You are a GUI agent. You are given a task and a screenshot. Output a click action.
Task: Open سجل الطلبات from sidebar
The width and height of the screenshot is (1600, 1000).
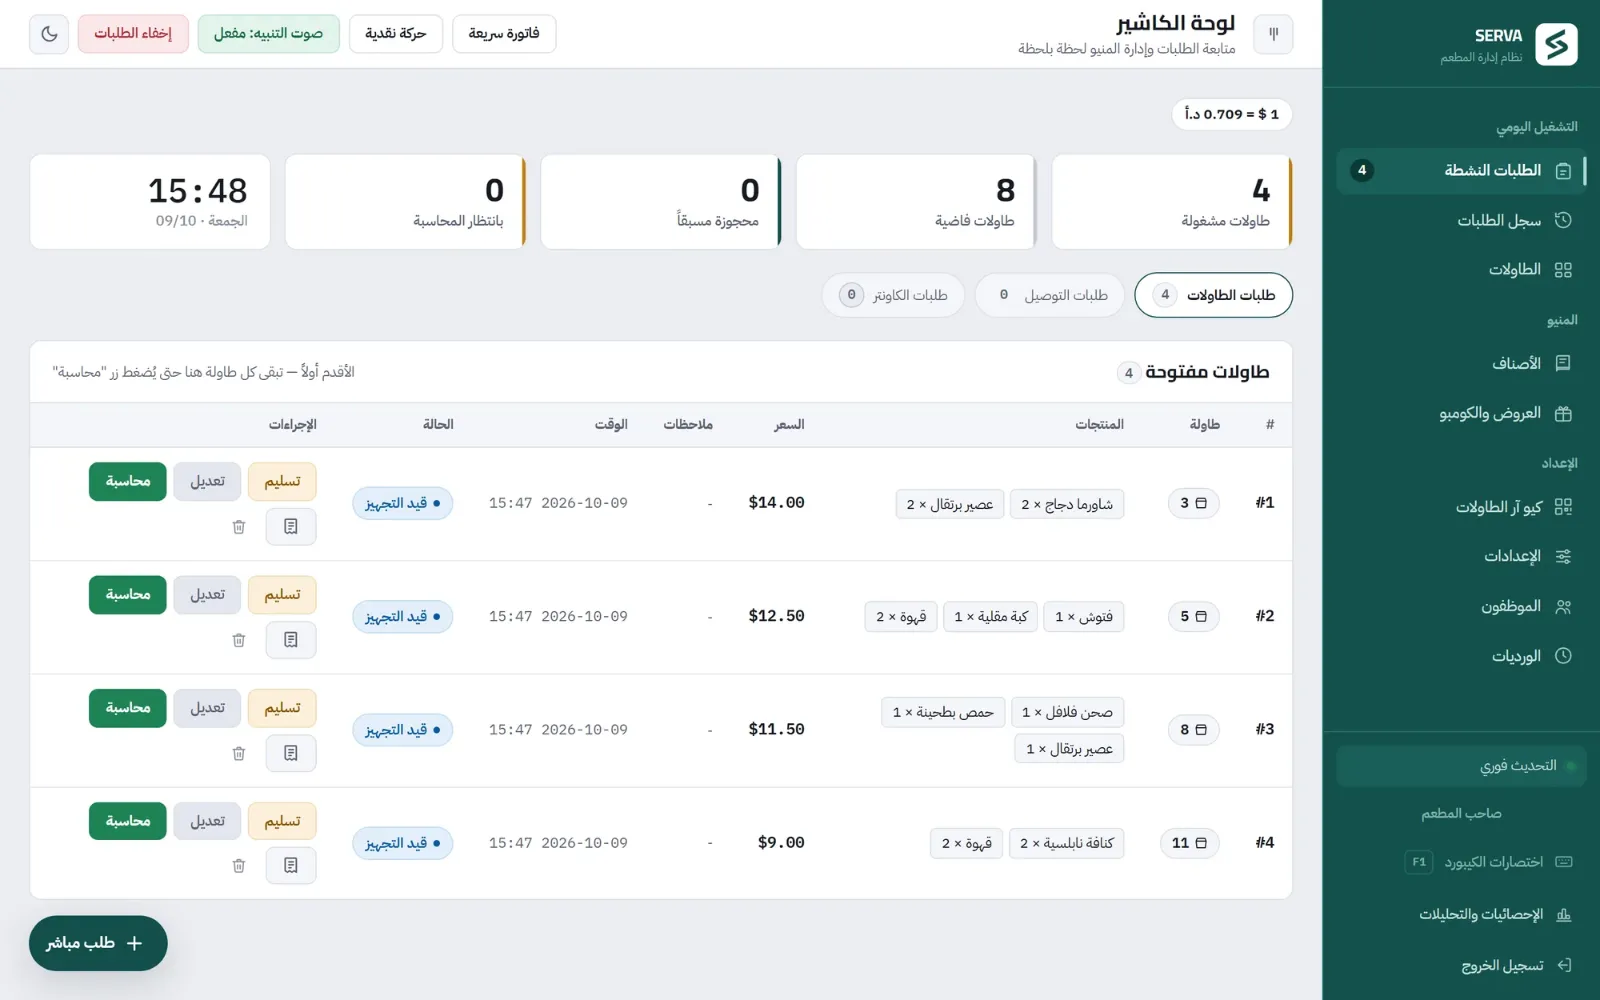click(x=1461, y=220)
